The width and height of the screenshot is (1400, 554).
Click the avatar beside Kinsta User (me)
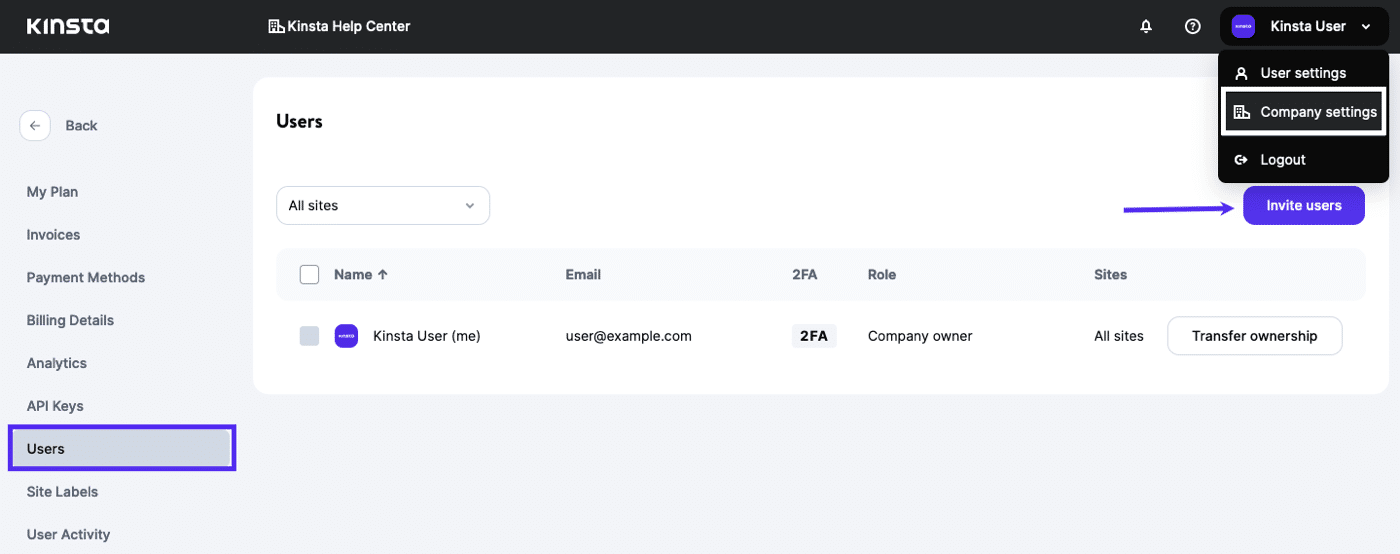(x=346, y=336)
